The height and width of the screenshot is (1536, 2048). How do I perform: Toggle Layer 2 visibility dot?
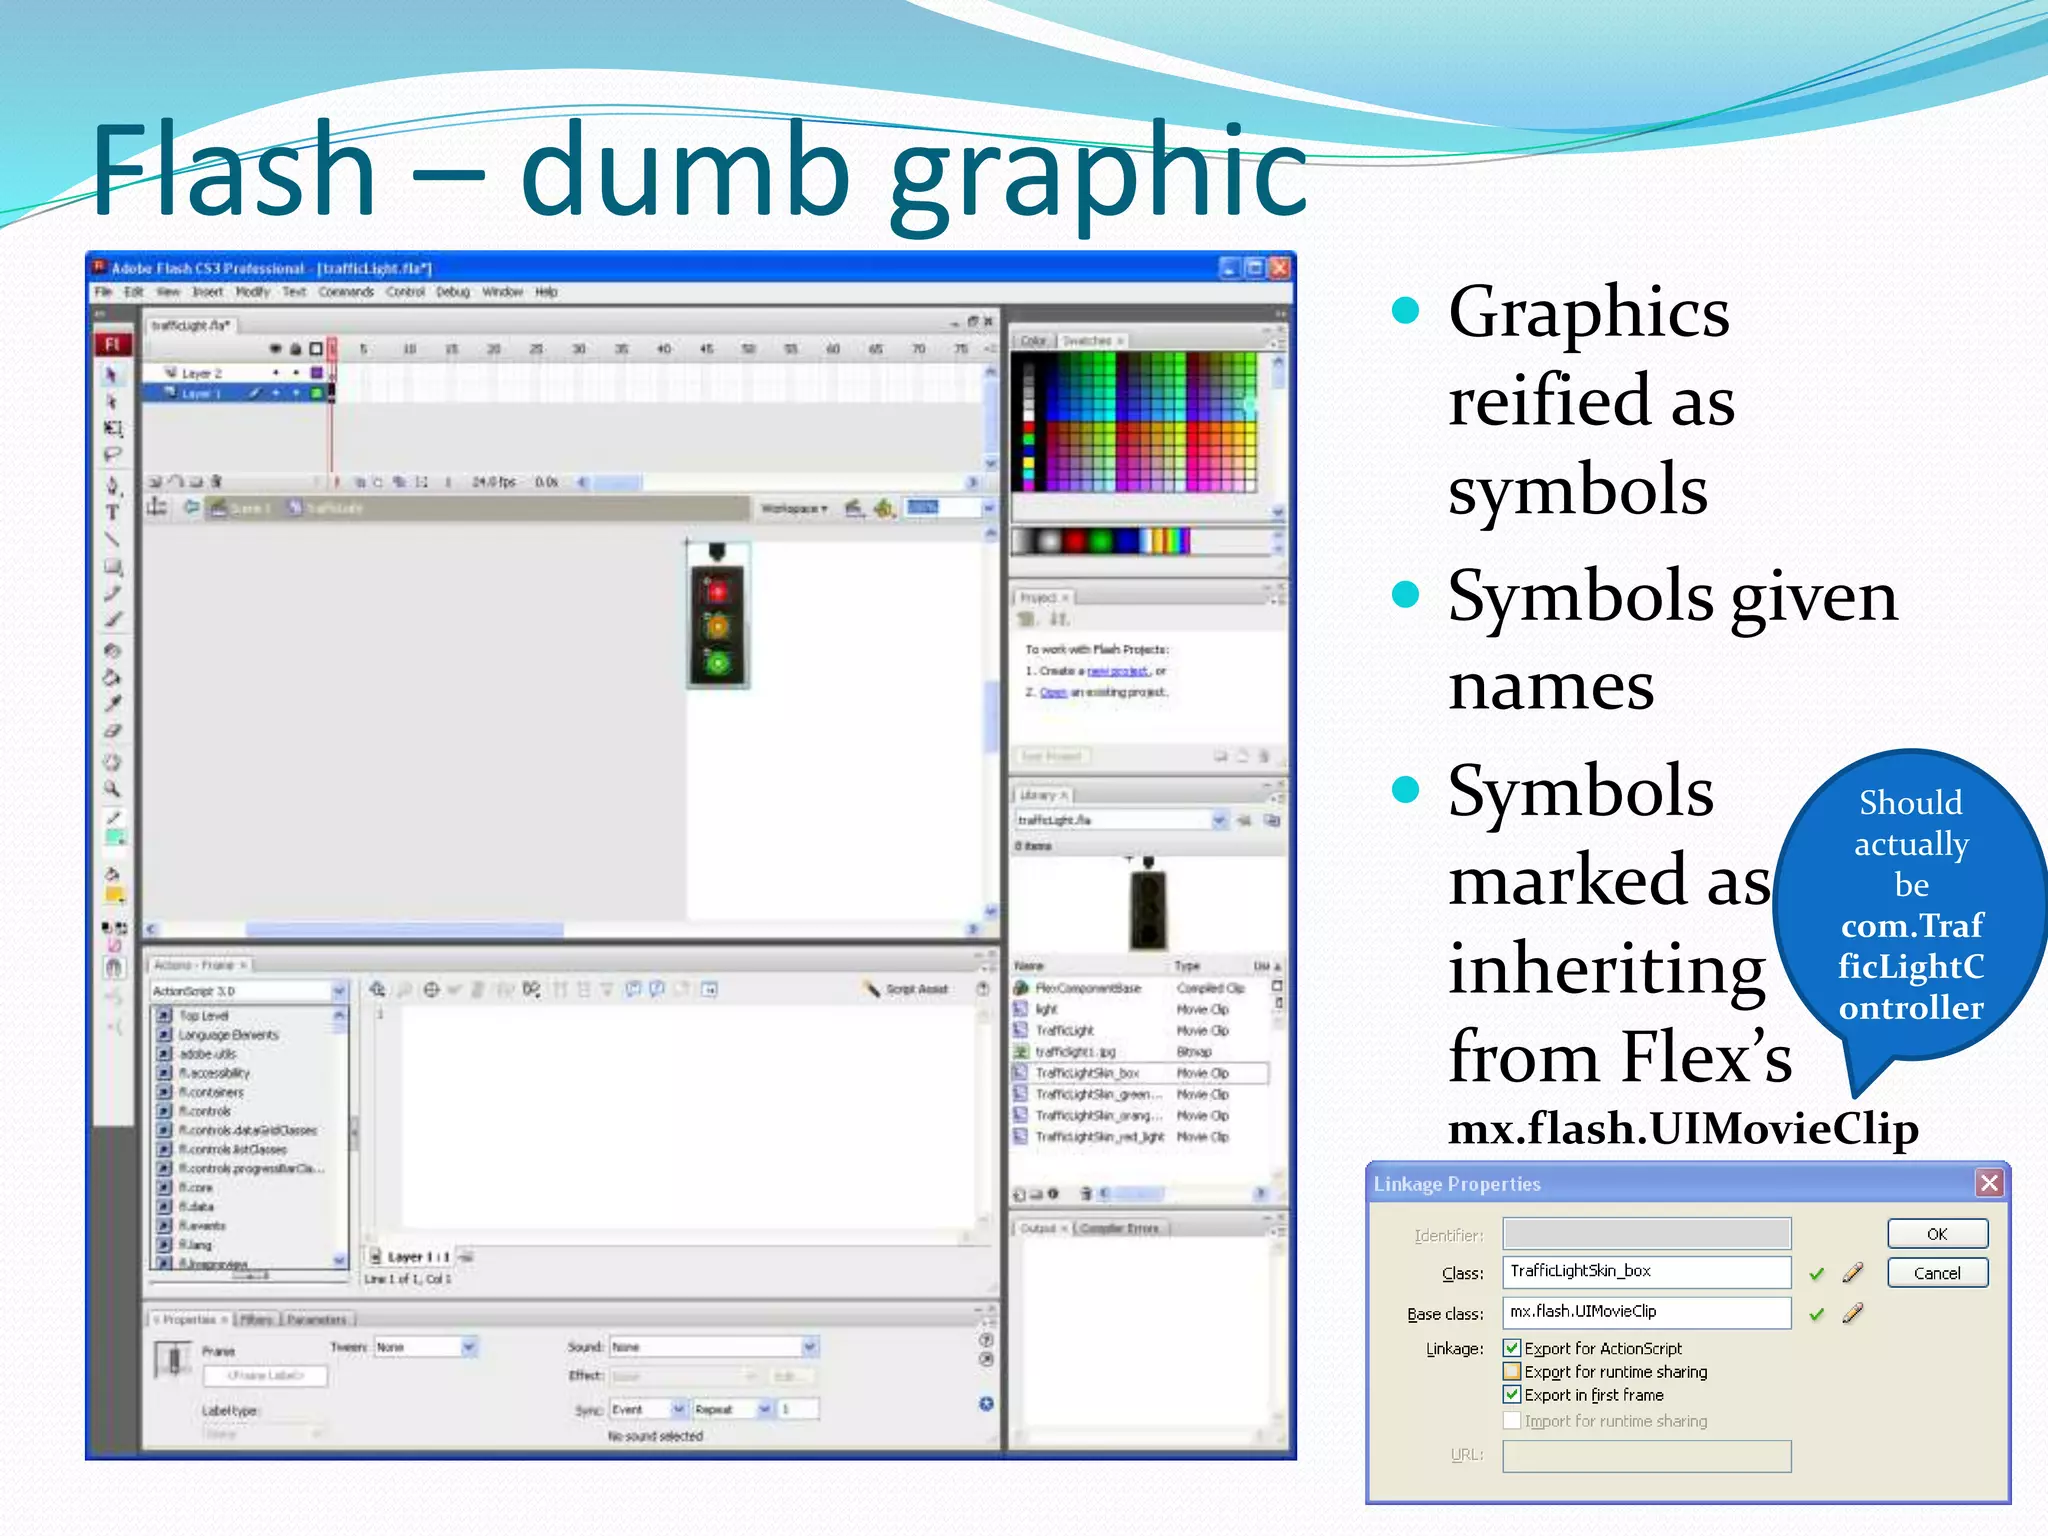tap(275, 373)
